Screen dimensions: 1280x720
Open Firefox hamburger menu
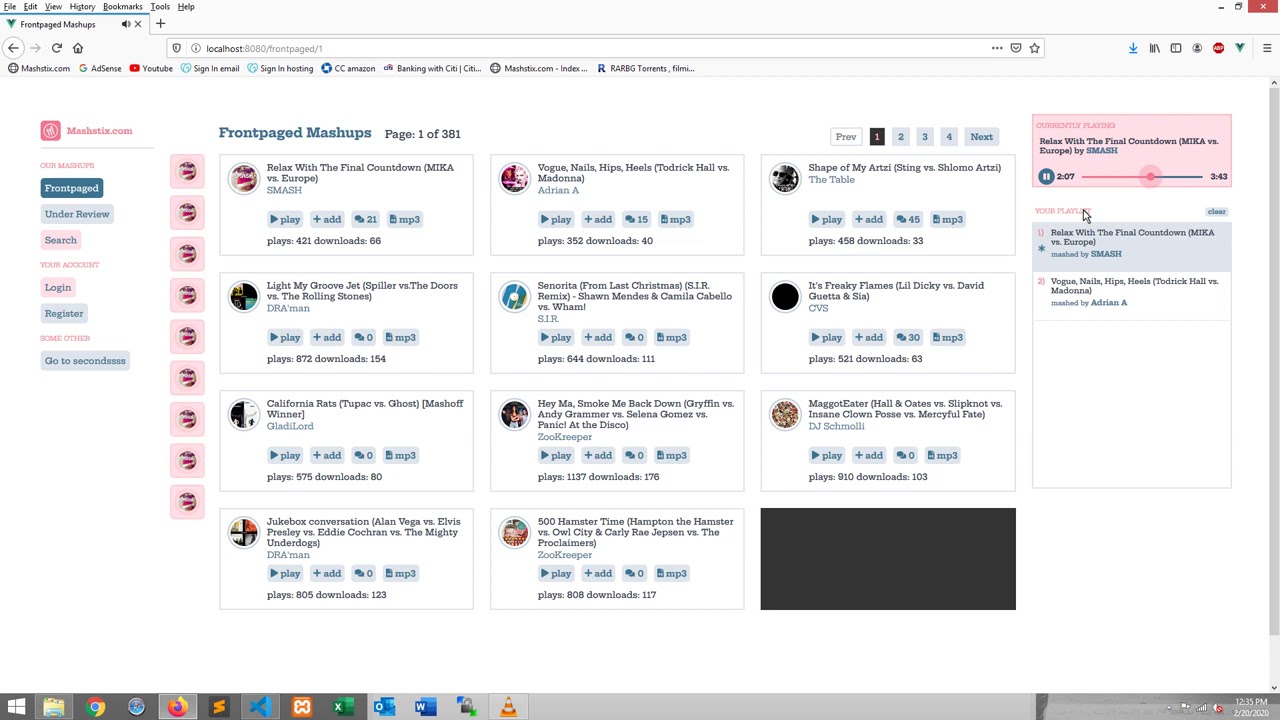1267,48
